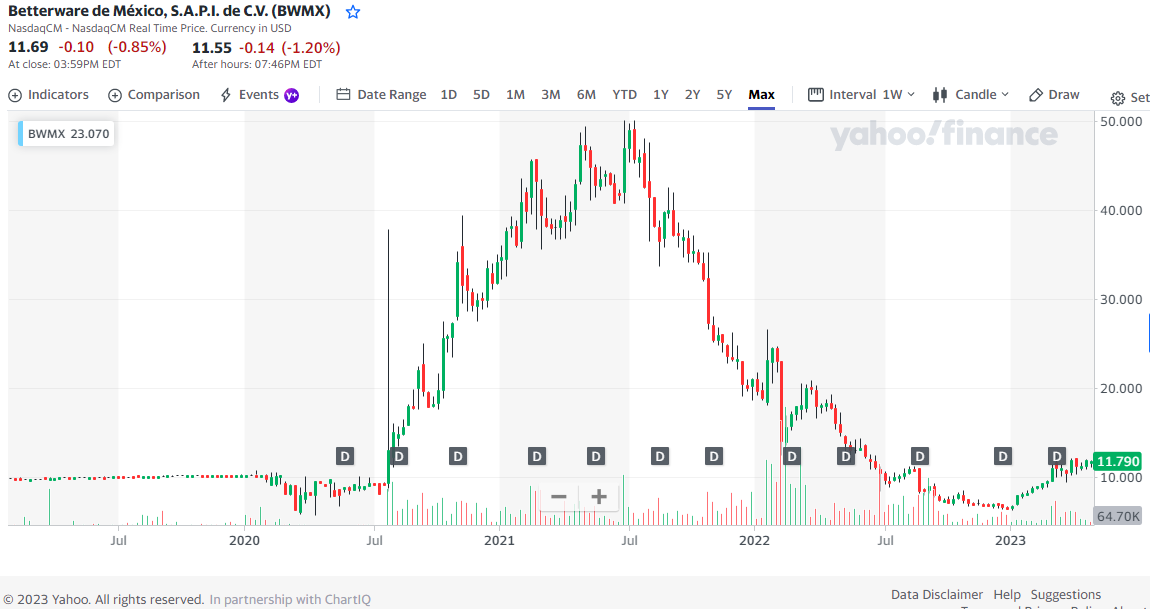Select the 5D range
Screen dimensions: 1150x609
coord(481,95)
